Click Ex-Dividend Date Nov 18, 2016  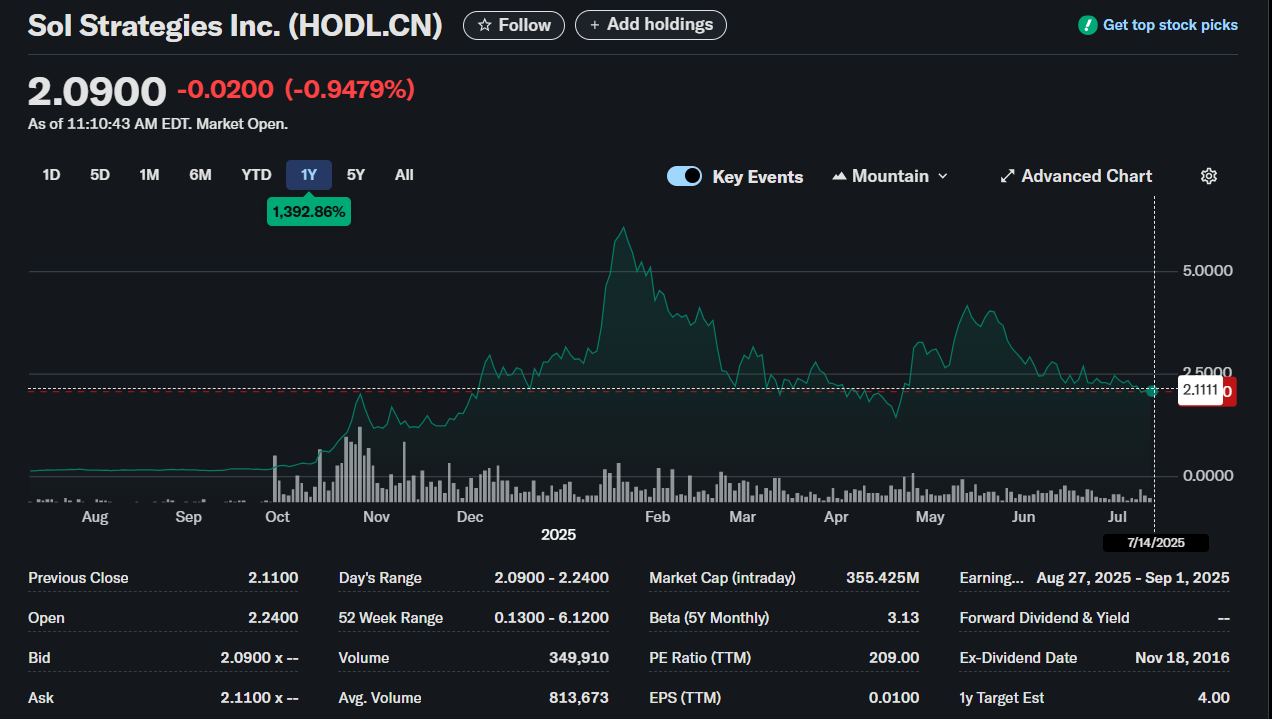tap(1182, 658)
